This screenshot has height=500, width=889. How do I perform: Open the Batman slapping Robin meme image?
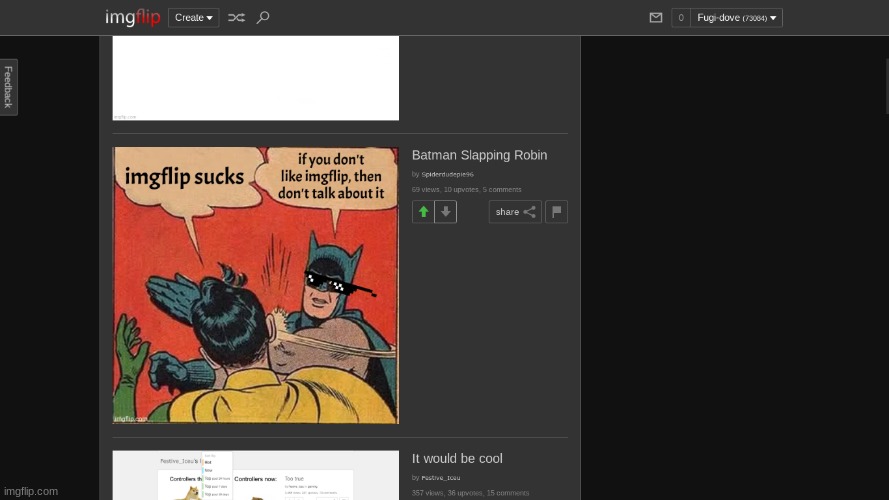(256, 285)
